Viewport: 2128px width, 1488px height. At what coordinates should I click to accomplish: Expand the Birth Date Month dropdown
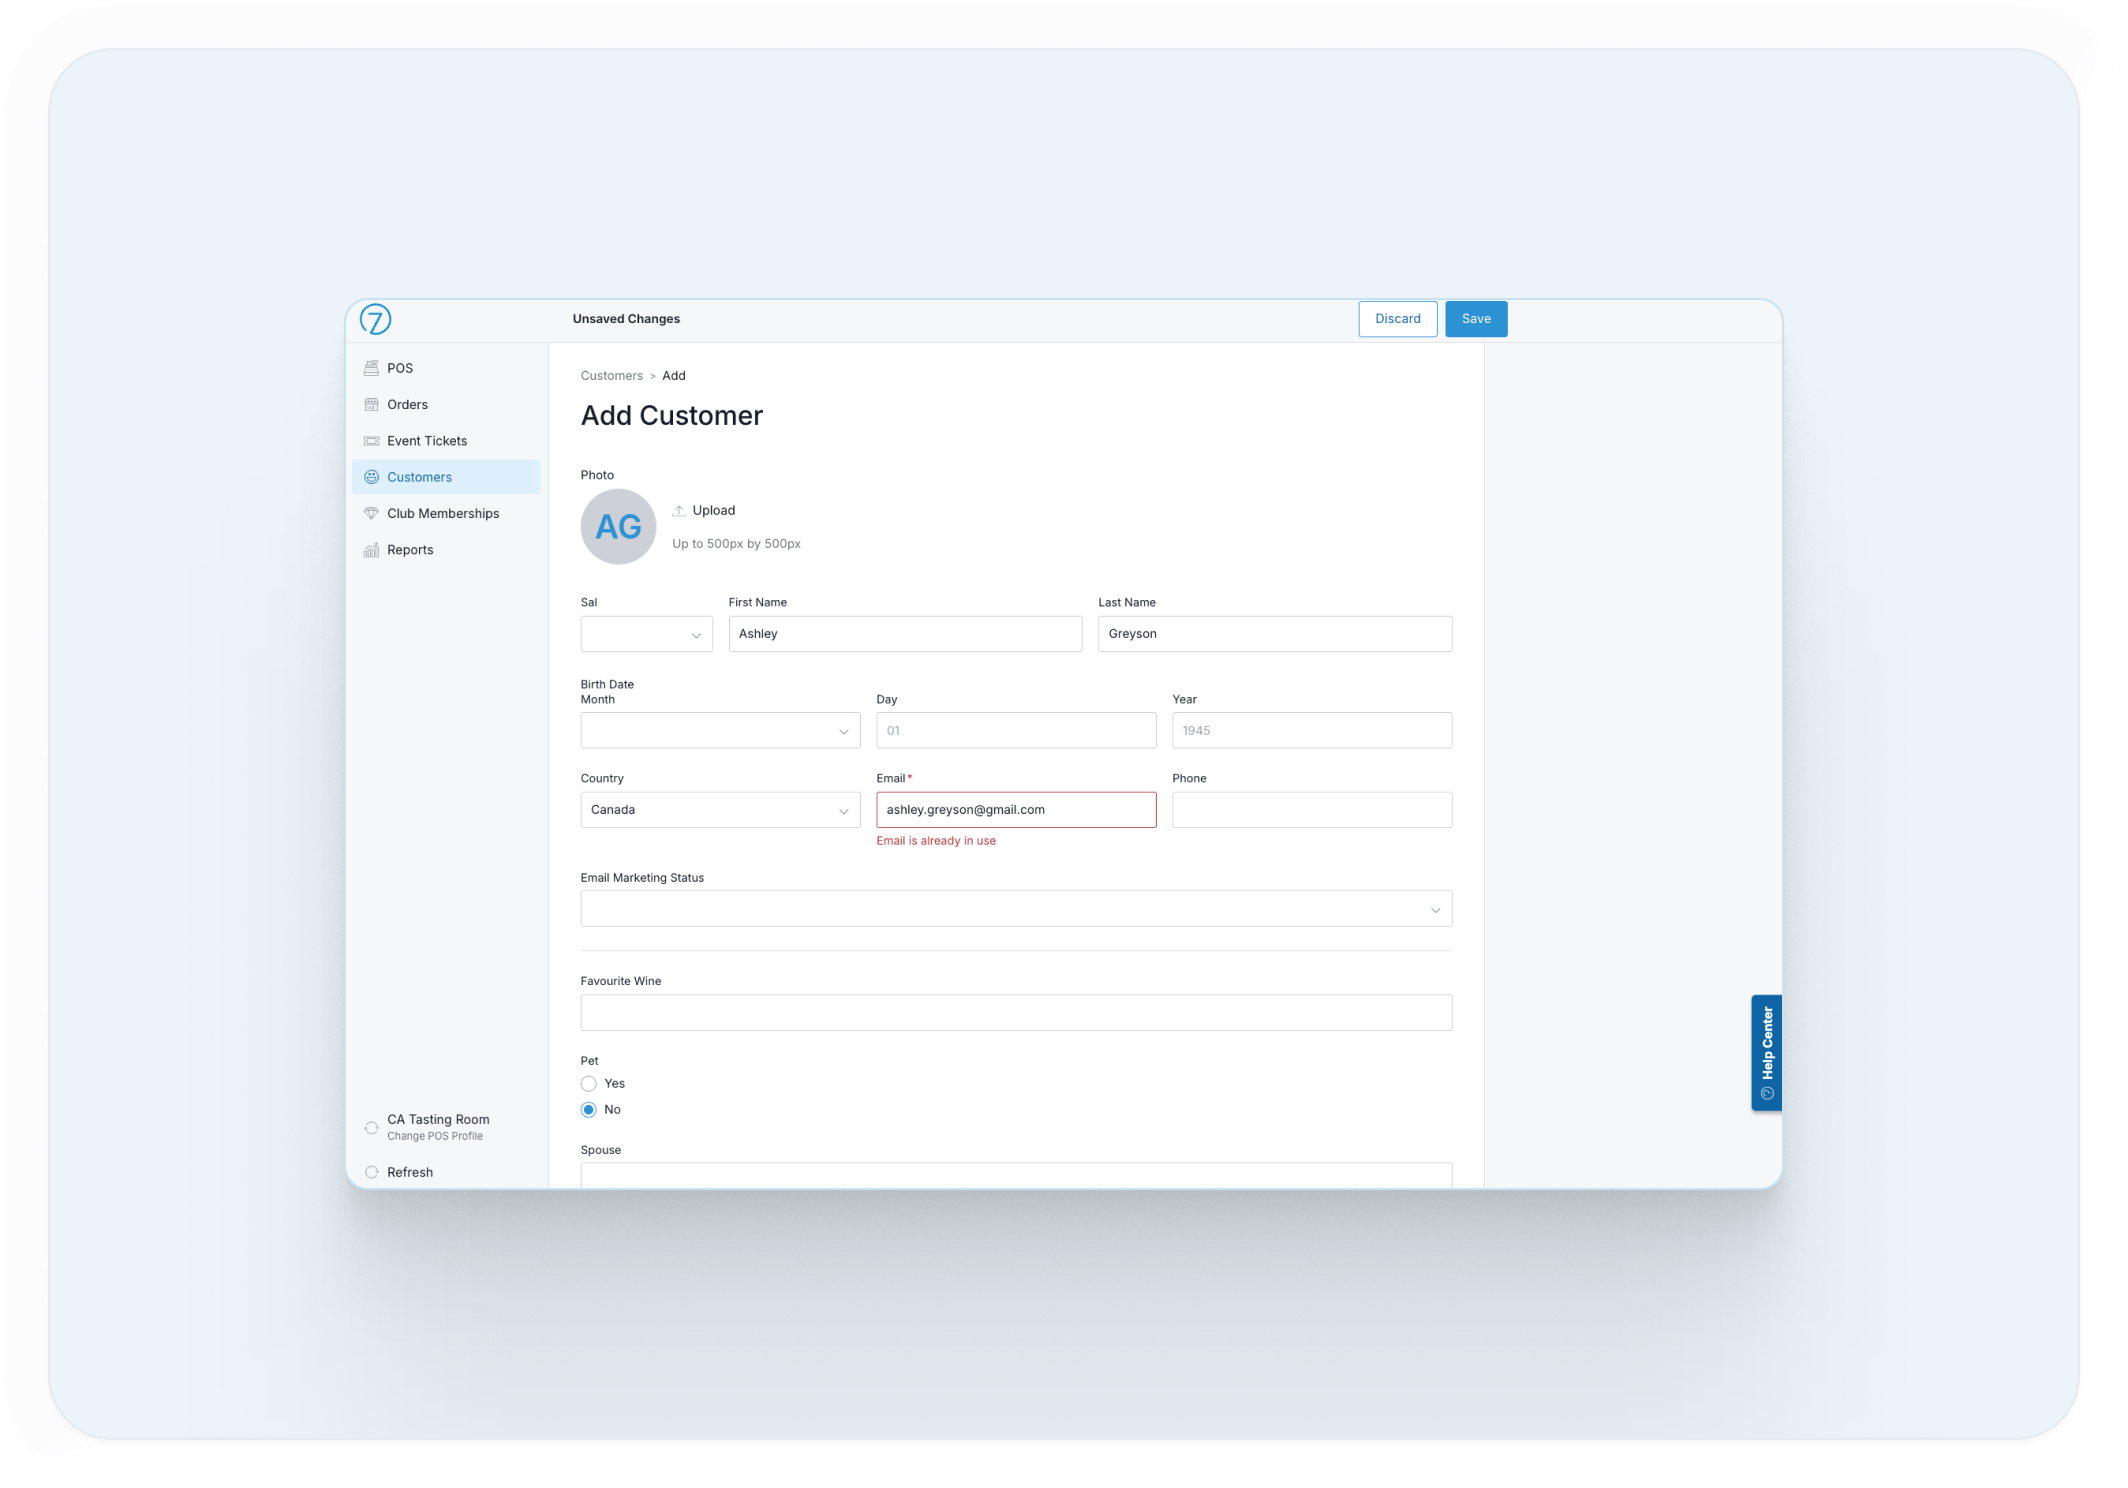pyautogui.click(x=720, y=731)
